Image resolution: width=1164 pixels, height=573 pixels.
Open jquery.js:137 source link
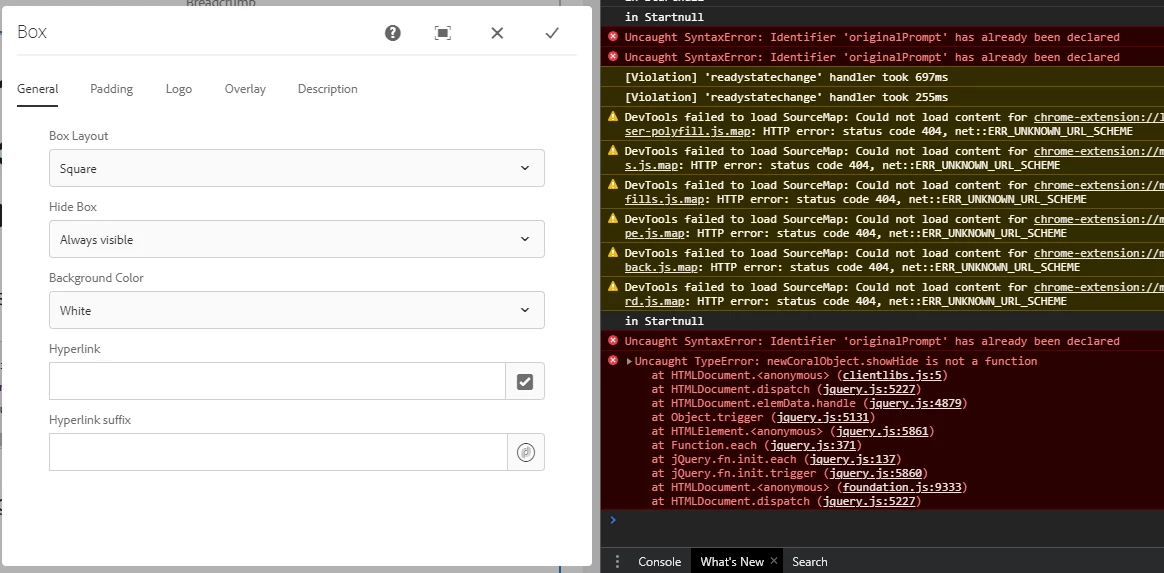[x=852, y=460]
